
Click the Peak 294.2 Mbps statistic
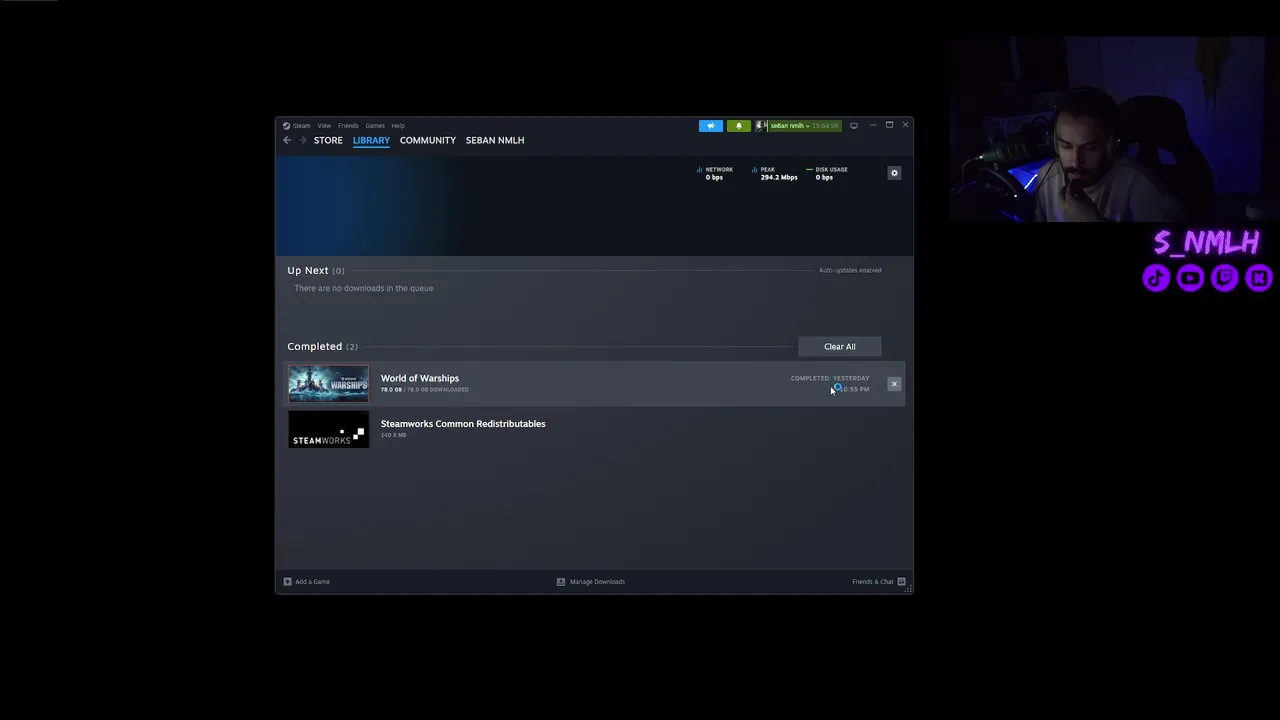(775, 173)
